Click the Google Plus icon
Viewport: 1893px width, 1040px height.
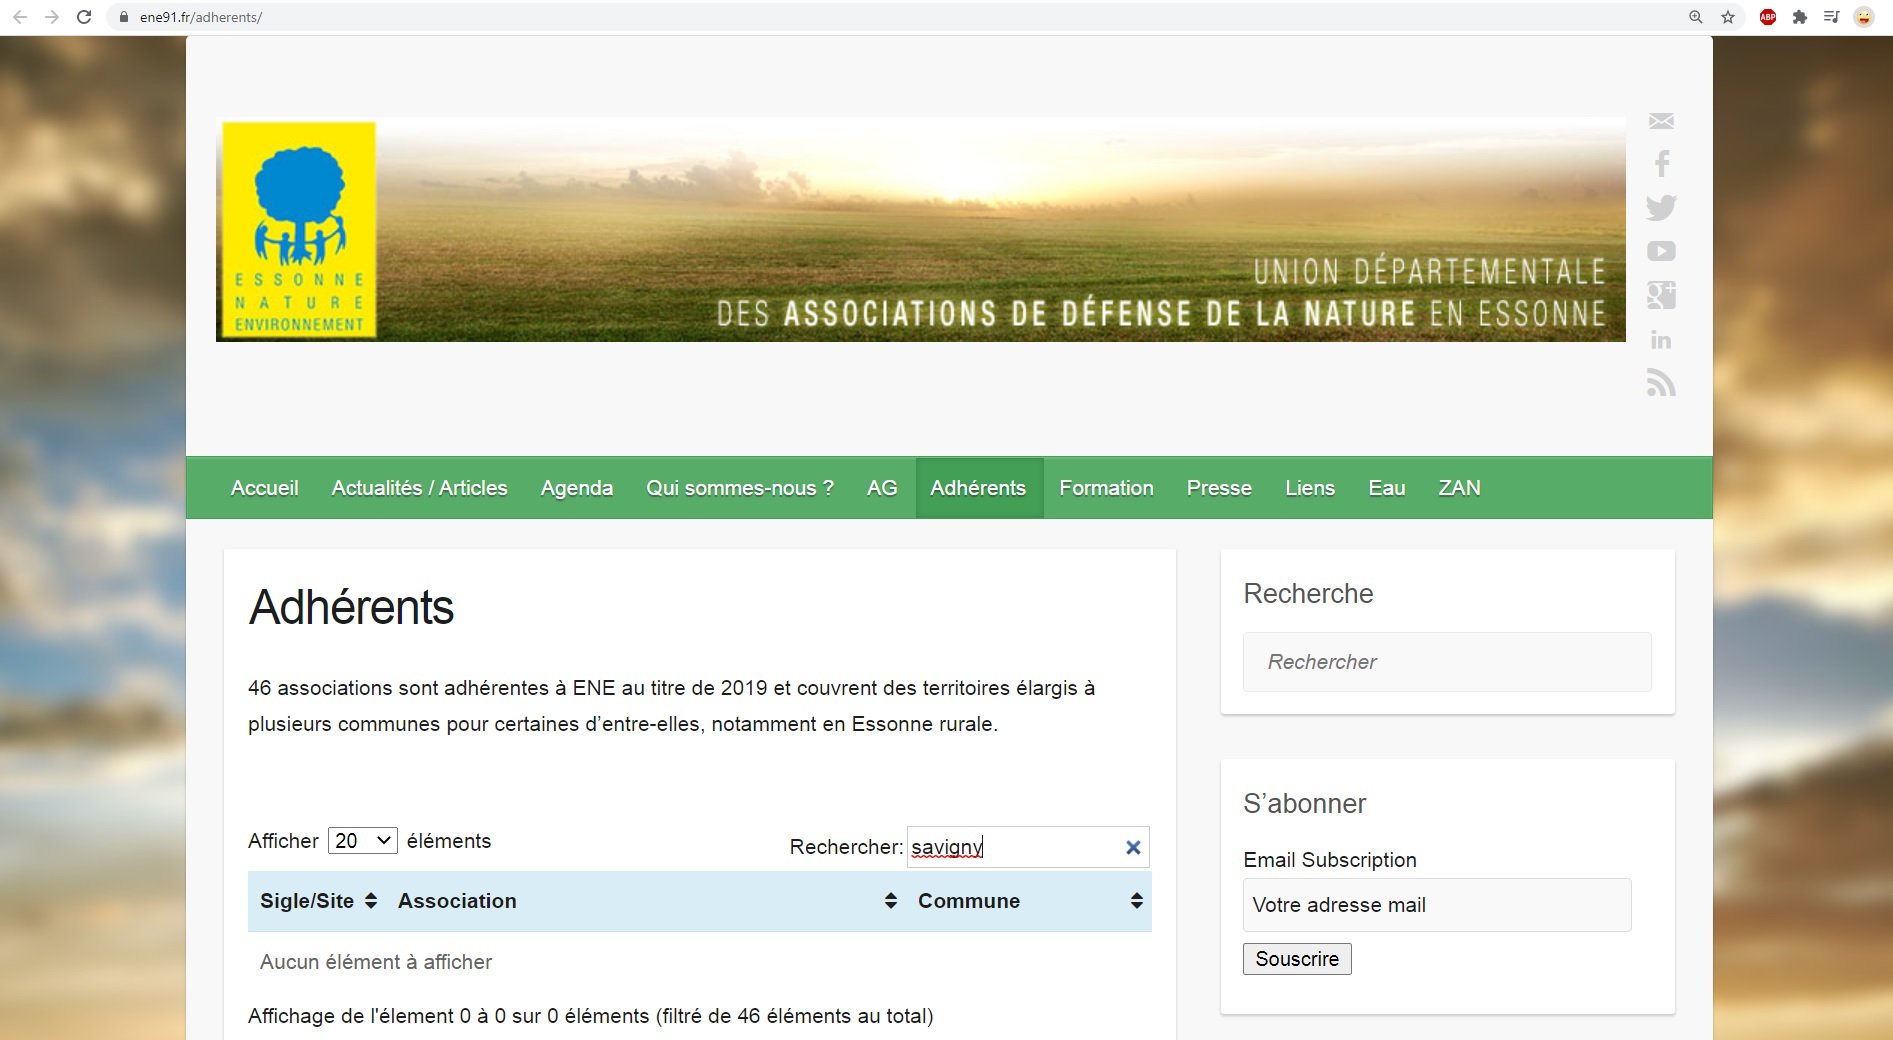[x=1661, y=295]
